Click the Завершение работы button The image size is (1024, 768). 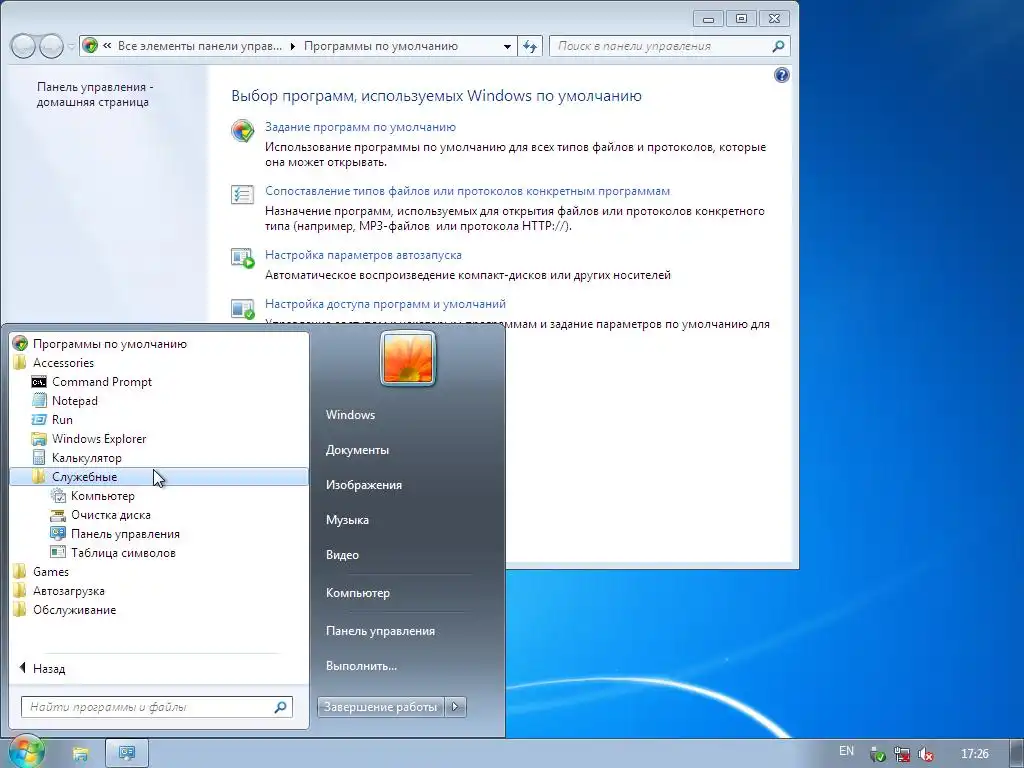point(380,707)
